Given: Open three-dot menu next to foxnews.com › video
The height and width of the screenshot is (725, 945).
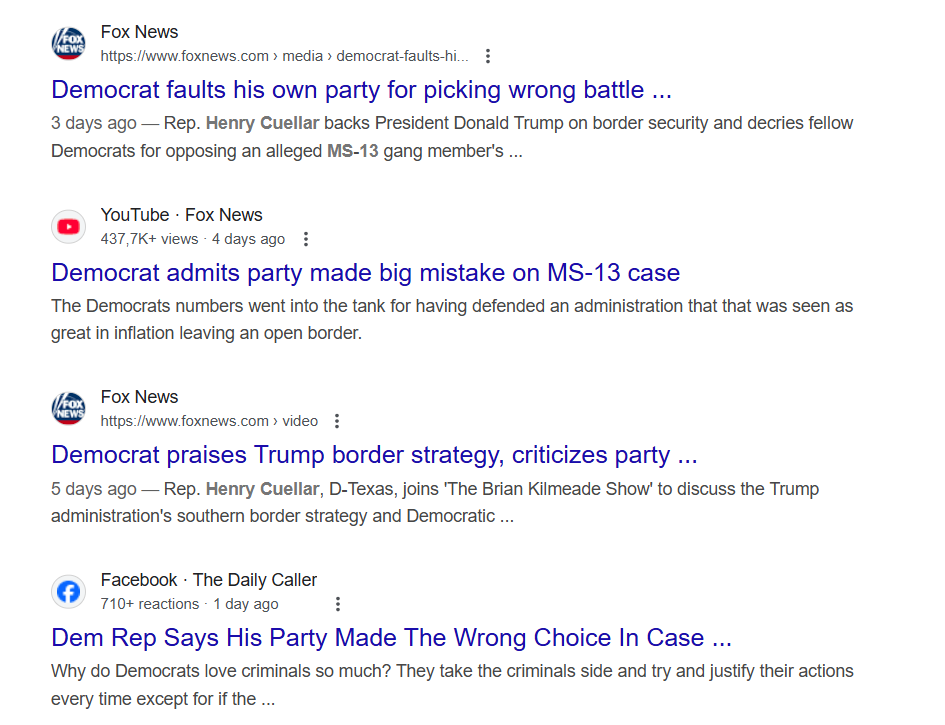Looking at the screenshot, I should pyautogui.click(x=338, y=421).
